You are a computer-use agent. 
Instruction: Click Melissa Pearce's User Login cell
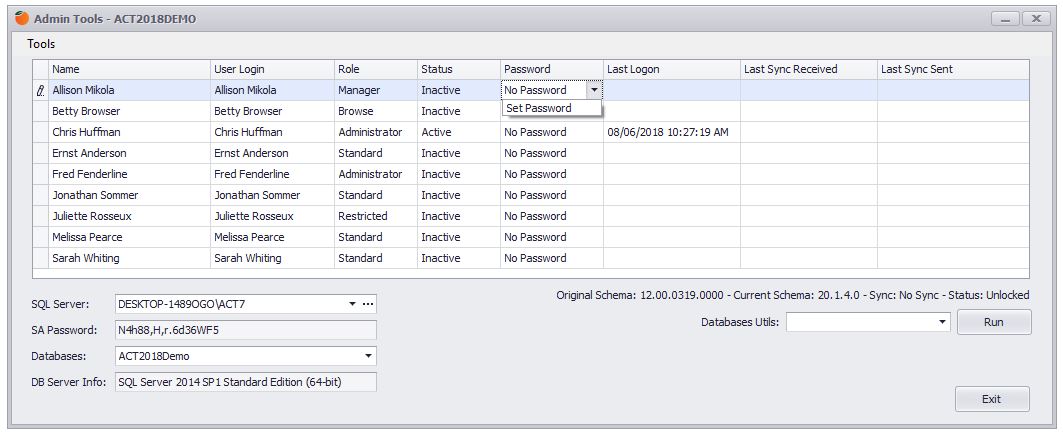[273, 237]
